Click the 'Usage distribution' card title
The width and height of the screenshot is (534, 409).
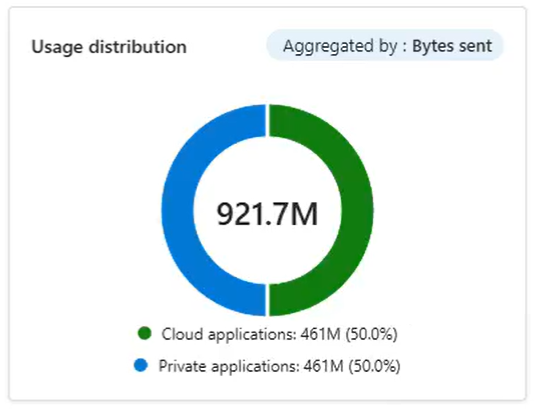click(x=109, y=47)
